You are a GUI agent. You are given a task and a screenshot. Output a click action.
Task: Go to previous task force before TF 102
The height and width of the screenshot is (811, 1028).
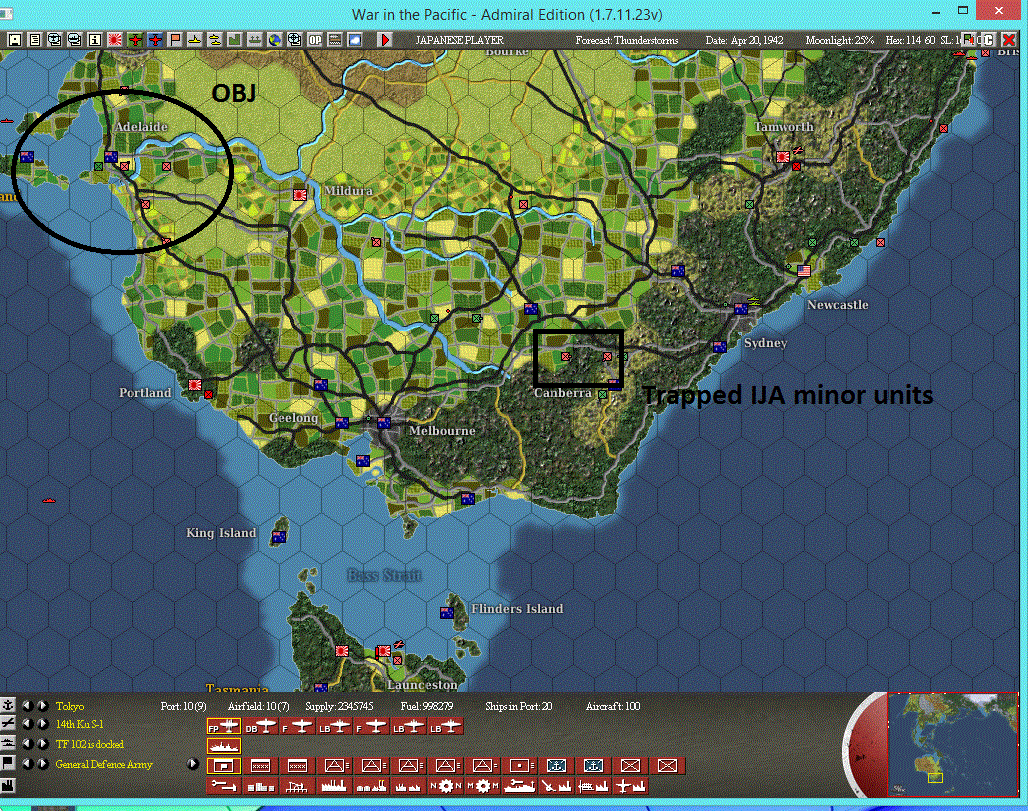[27, 743]
